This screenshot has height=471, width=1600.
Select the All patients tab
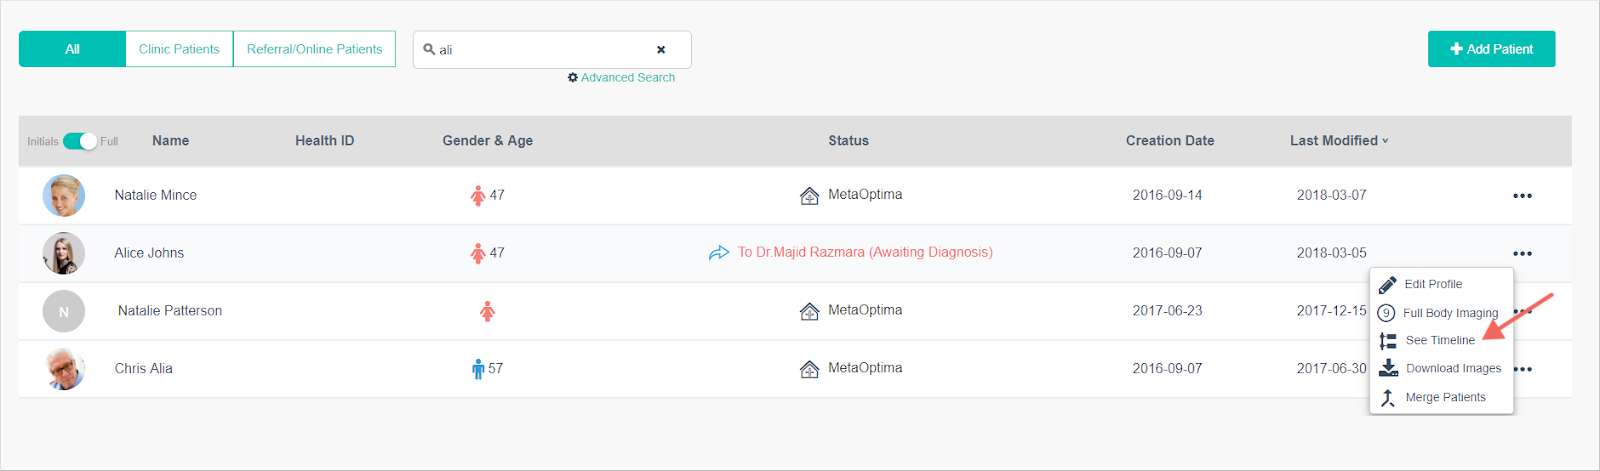(x=72, y=49)
